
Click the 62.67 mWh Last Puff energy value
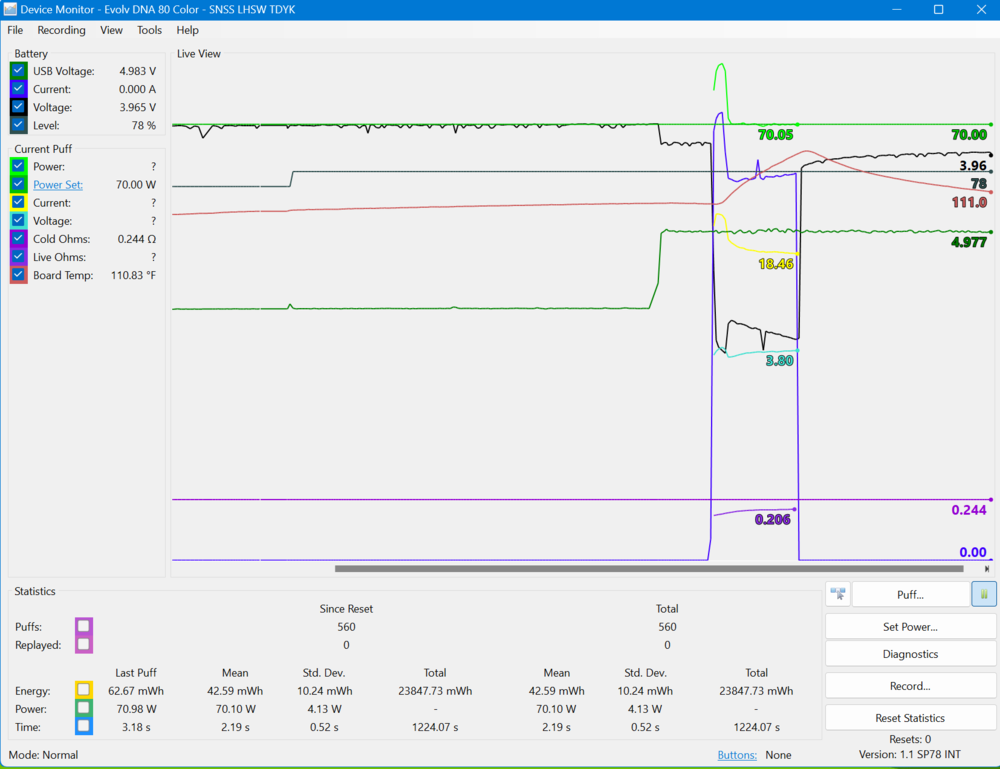click(x=136, y=691)
